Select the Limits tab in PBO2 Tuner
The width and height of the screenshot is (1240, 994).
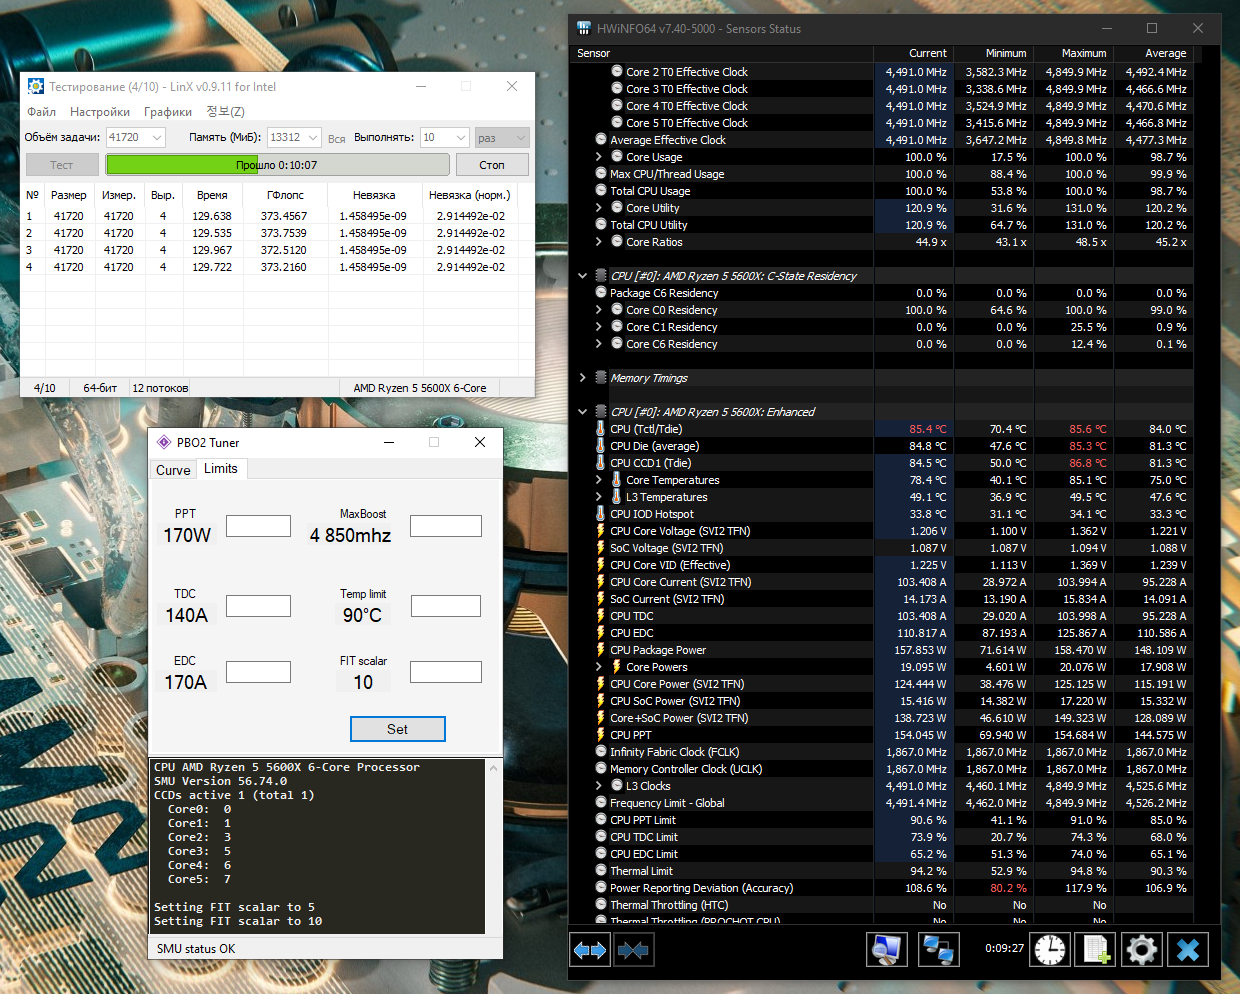[221, 468]
